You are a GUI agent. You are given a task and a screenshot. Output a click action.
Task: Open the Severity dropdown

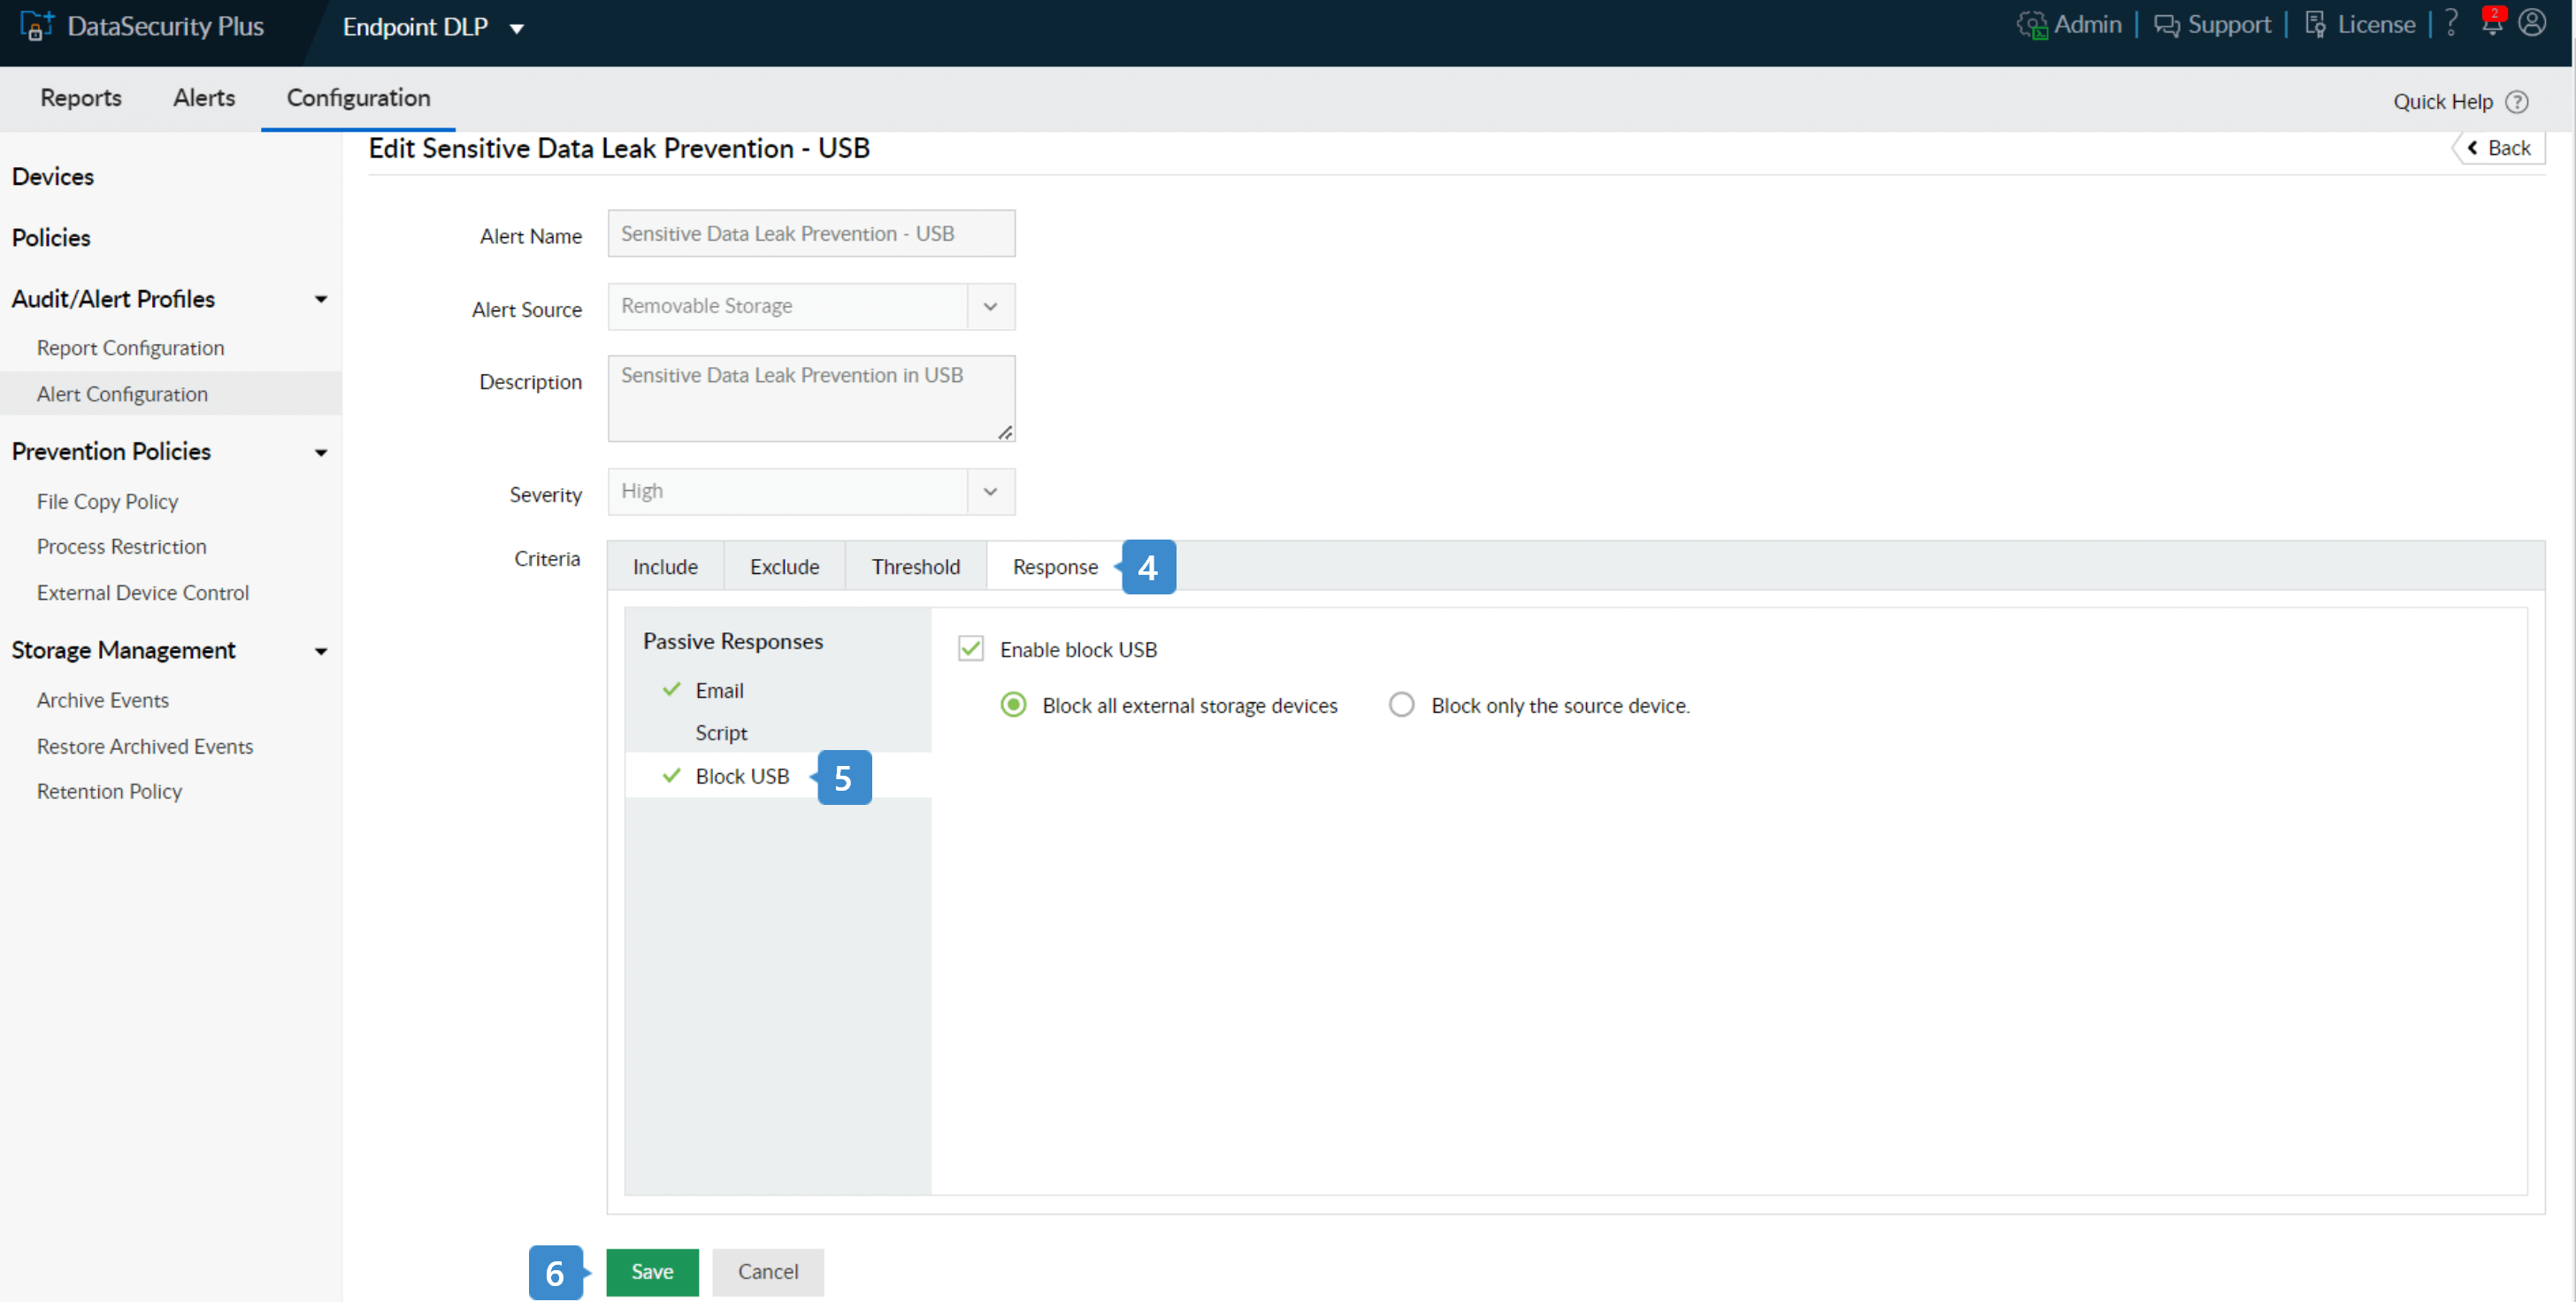[x=990, y=492]
